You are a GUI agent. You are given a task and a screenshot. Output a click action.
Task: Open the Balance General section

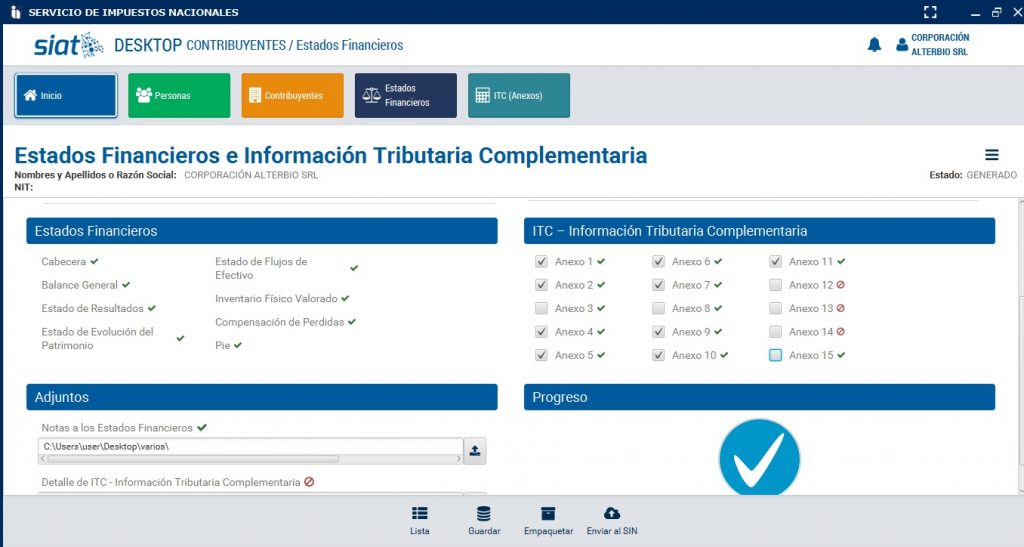[80, 285]
